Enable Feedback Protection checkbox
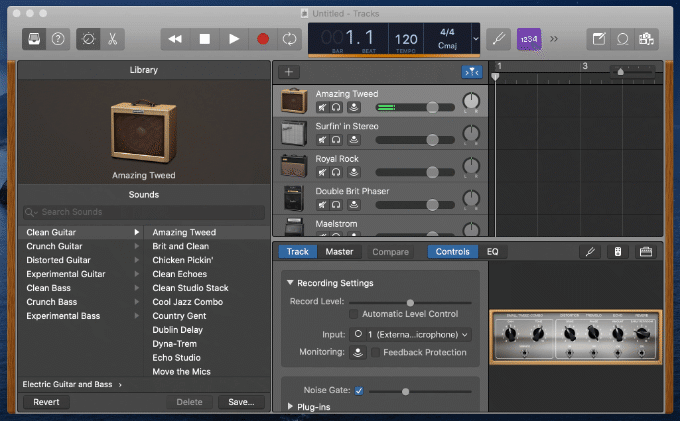 pyautogui.click(x=376, y=352)
